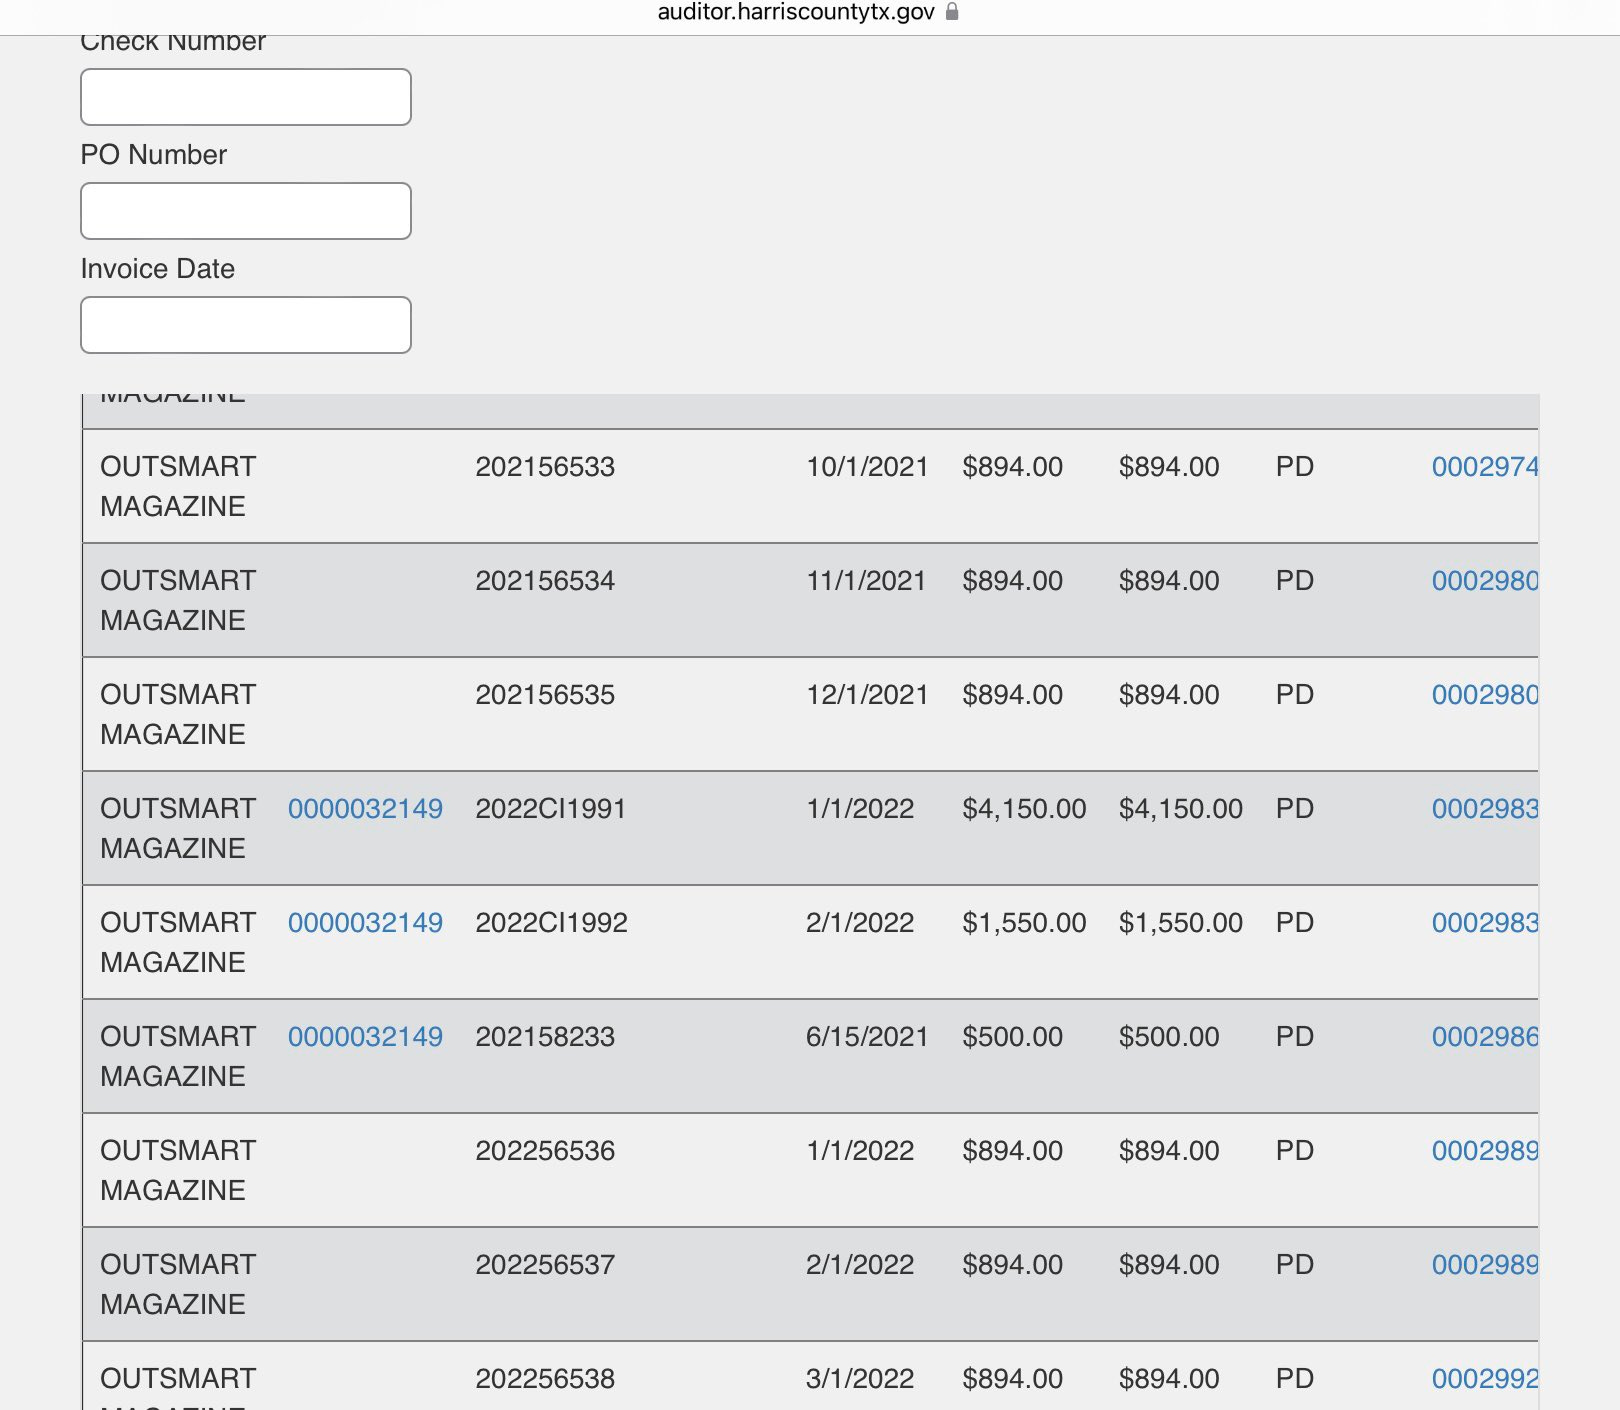Viewport: 1620px width, 1410px height.
Task: Click first $4,150.00 amount in 2022CI1991 row
Action: tap(1024, 809)
